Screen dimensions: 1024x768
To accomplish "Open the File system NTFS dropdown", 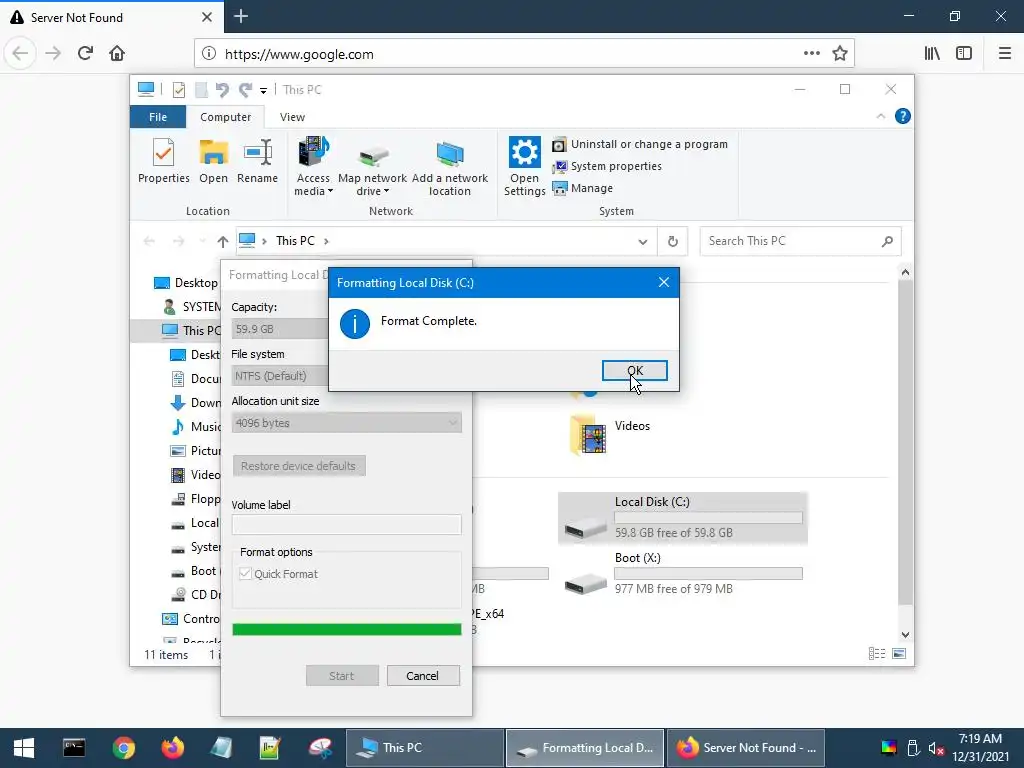I will point(280,376).
